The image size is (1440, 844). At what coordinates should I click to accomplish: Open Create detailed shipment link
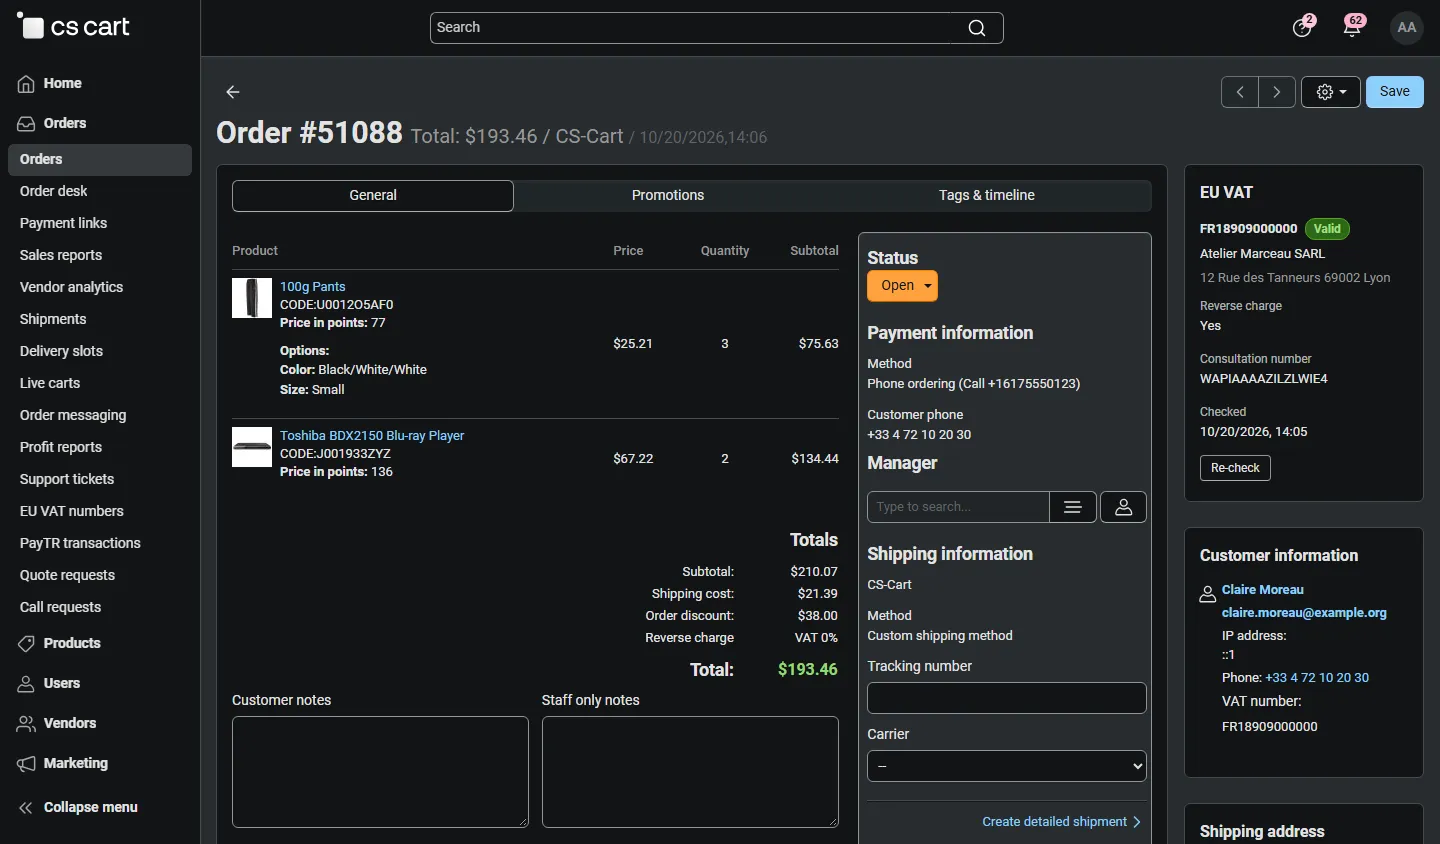click(x=1062, y=822)
